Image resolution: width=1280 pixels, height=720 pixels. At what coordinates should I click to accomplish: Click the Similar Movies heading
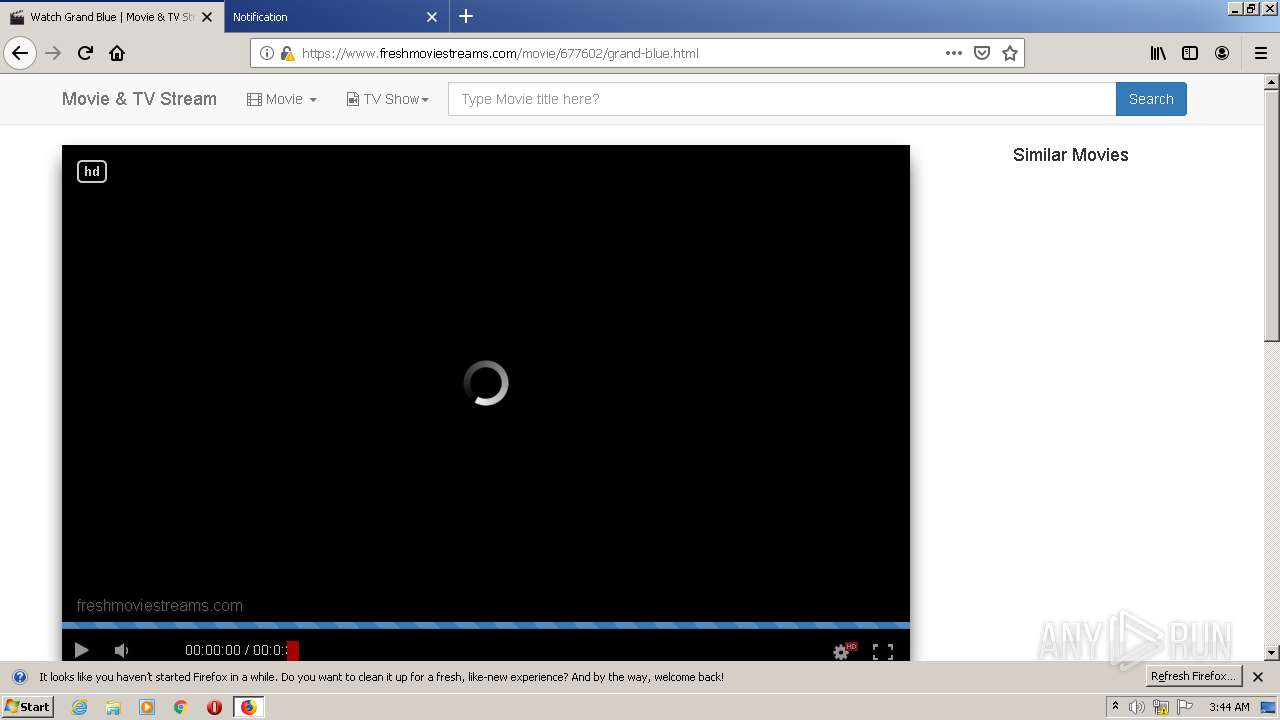coord(1070,155)
